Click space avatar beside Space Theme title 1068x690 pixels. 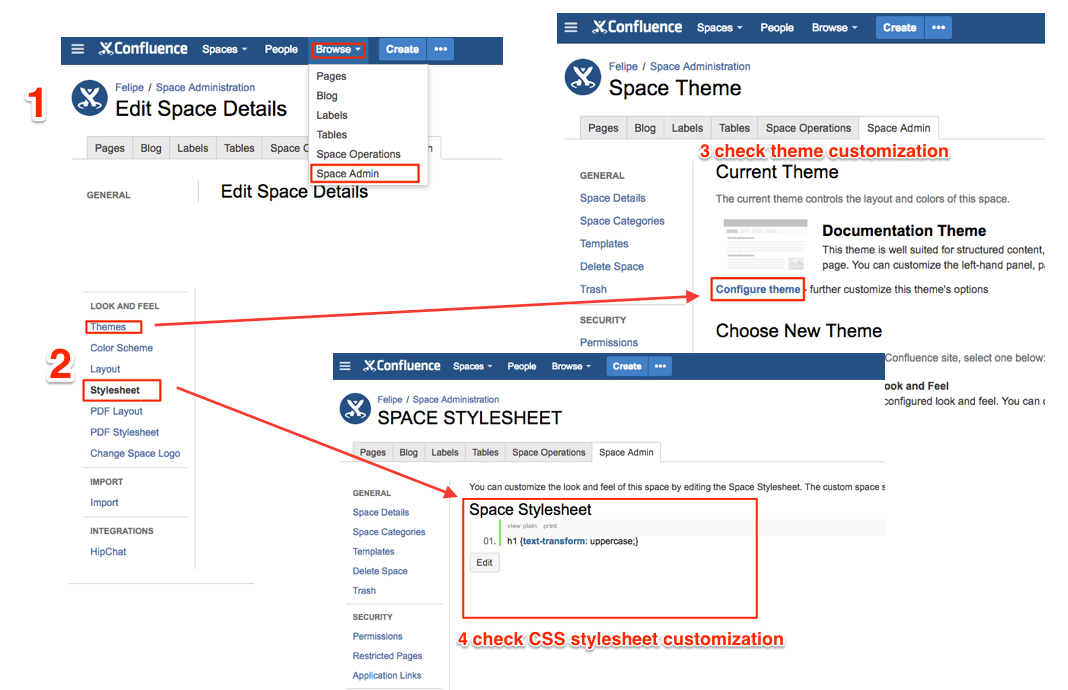[x=583, y=77]
